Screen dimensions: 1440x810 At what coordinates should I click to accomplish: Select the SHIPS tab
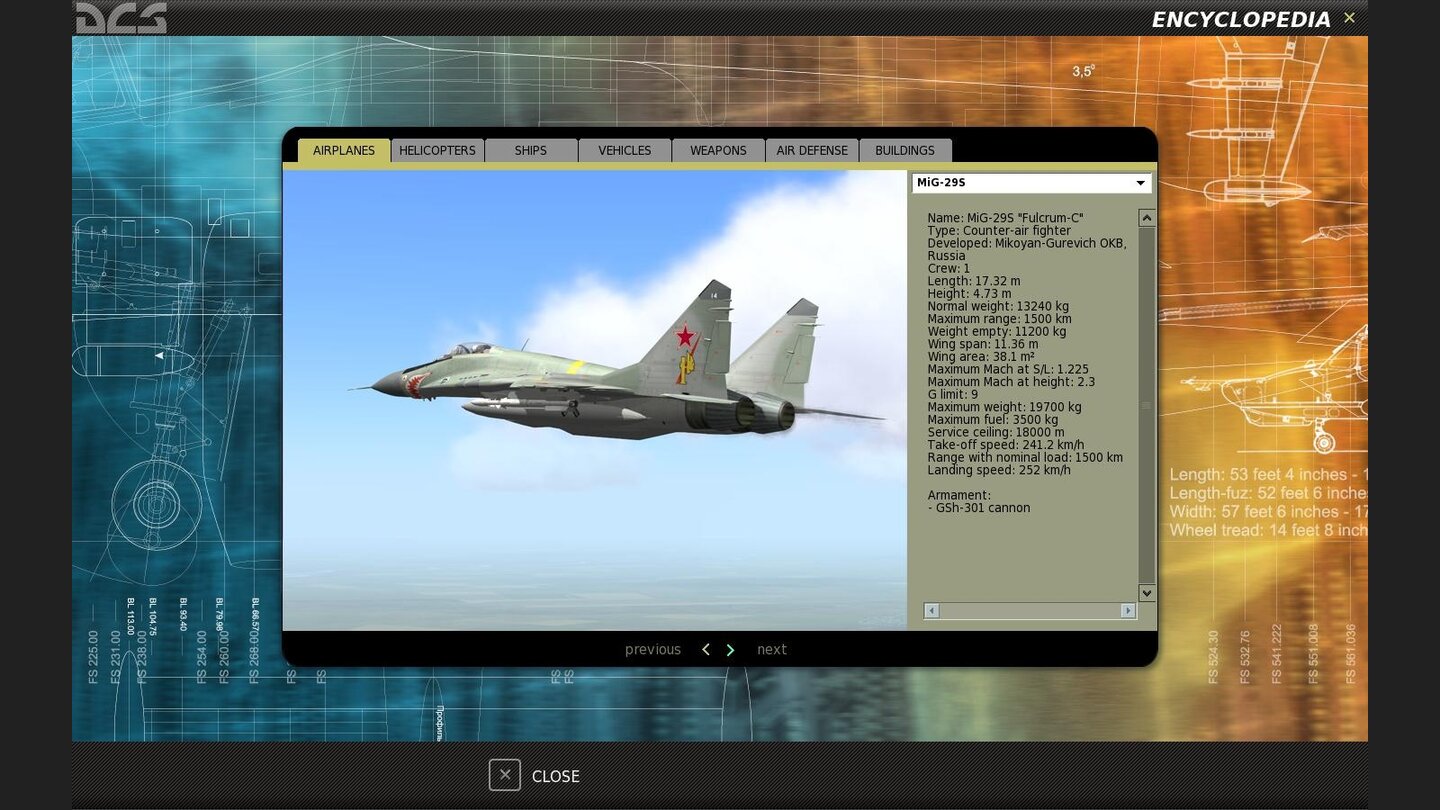click(531, 150)
